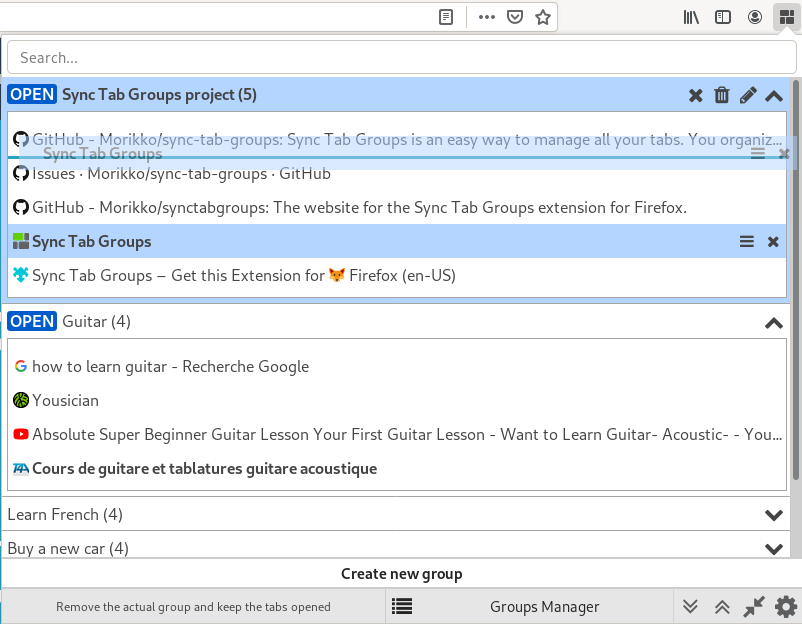Open settings gear icon in footer
The width and height of the screenshot is (802, 624).
[x=786, y=607]
